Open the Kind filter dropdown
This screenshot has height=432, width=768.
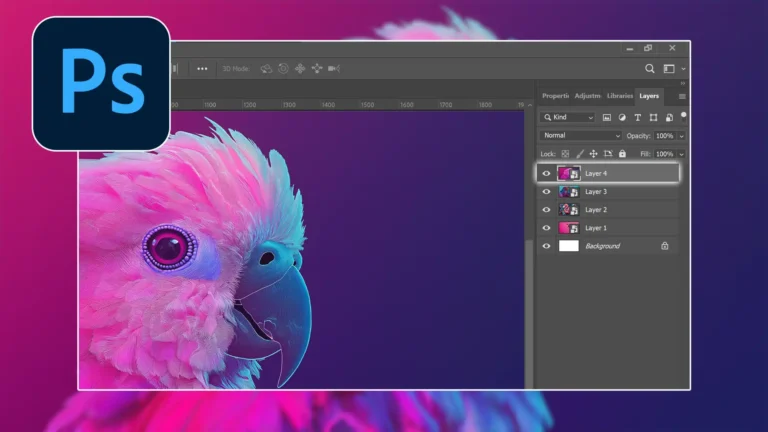tap(568, 118)
